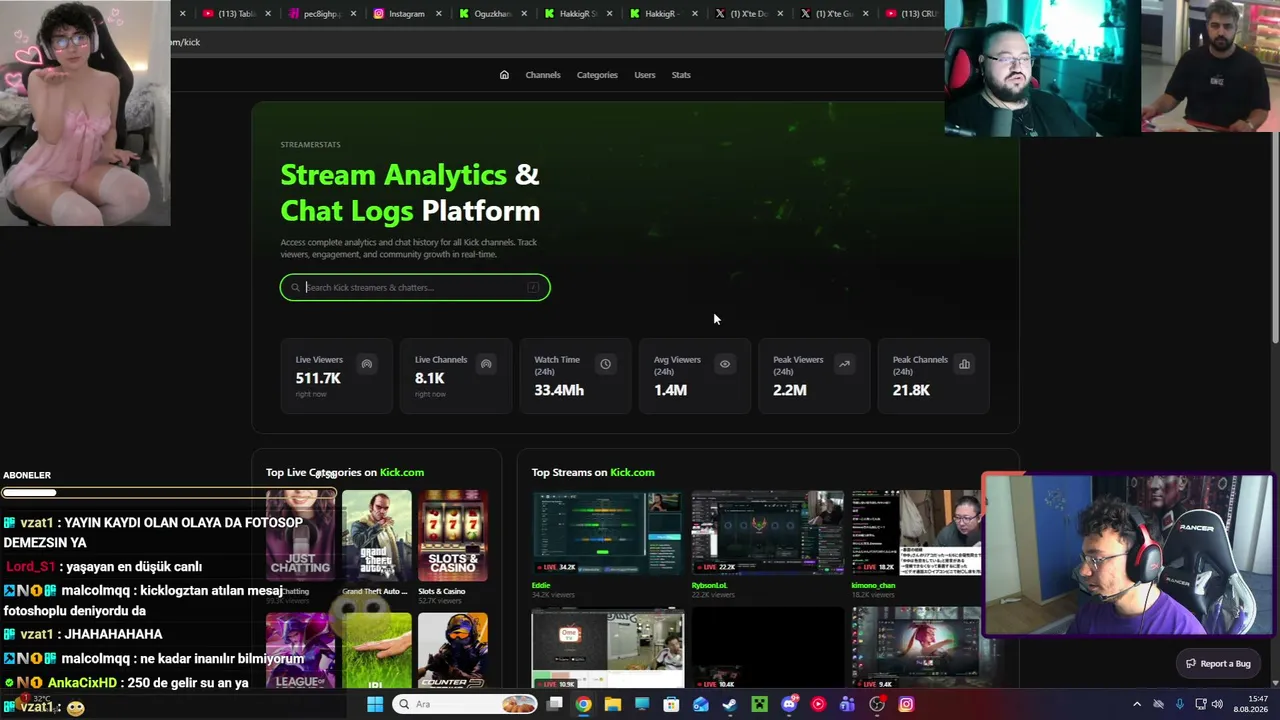Viewport: 1280px width, 720px height.
Task: Open Kick.com link in Top Streams heading
Action: tap(632, 472)
